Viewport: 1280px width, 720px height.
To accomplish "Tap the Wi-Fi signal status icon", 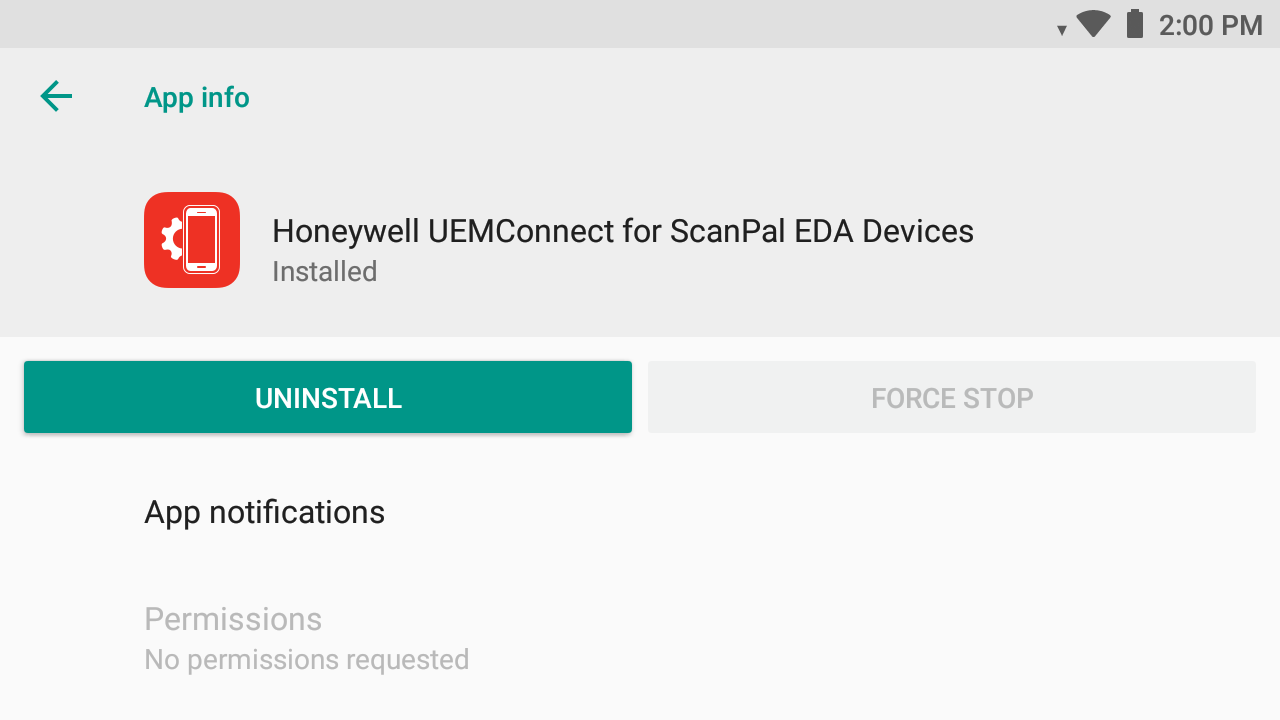I will pyautogui.click(x=1094, y=24).
